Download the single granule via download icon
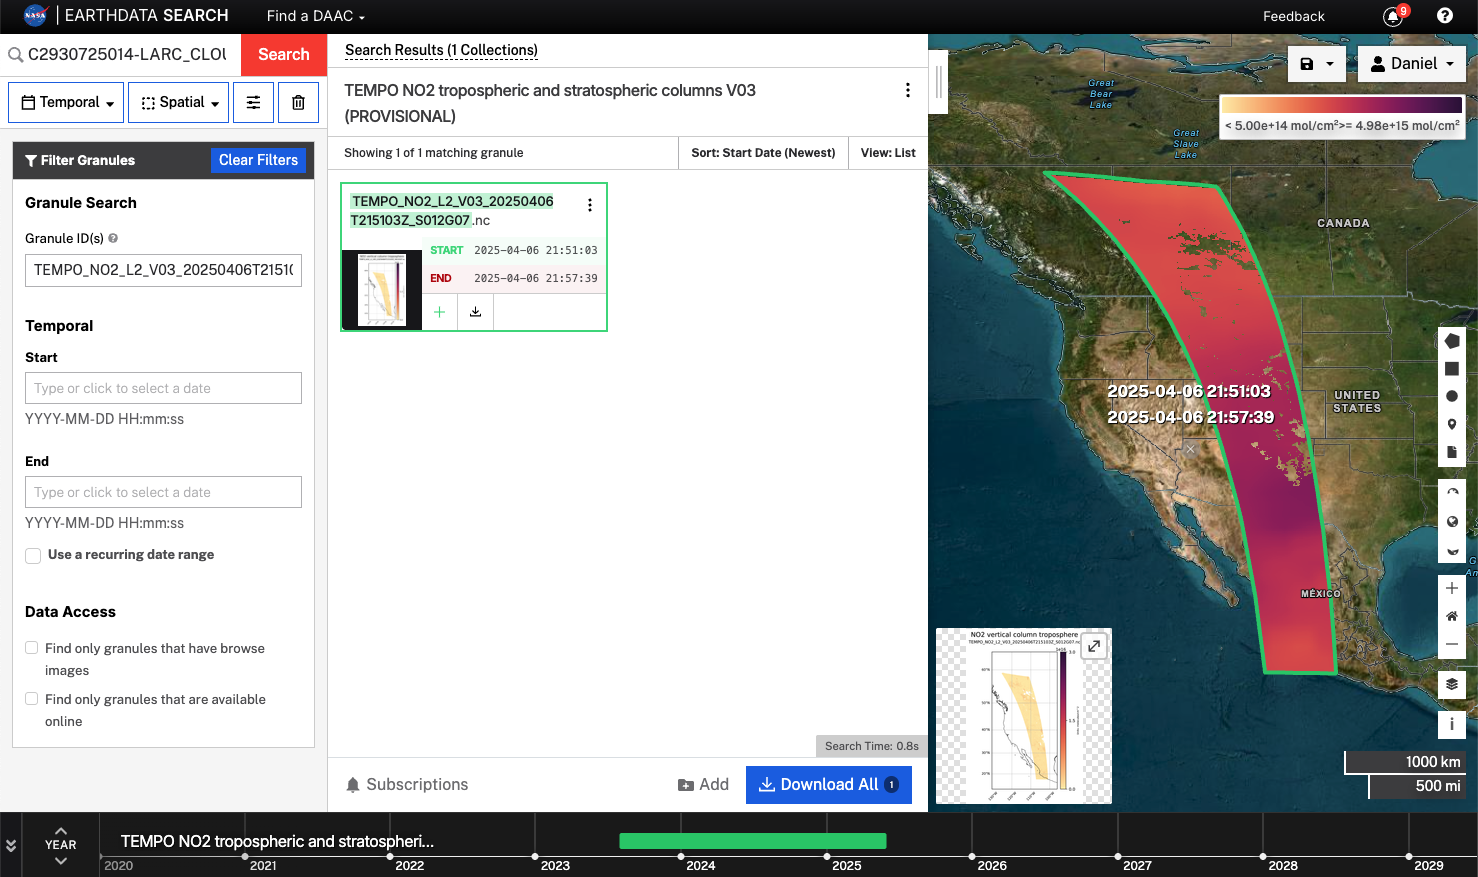 (x=476, y=312)
